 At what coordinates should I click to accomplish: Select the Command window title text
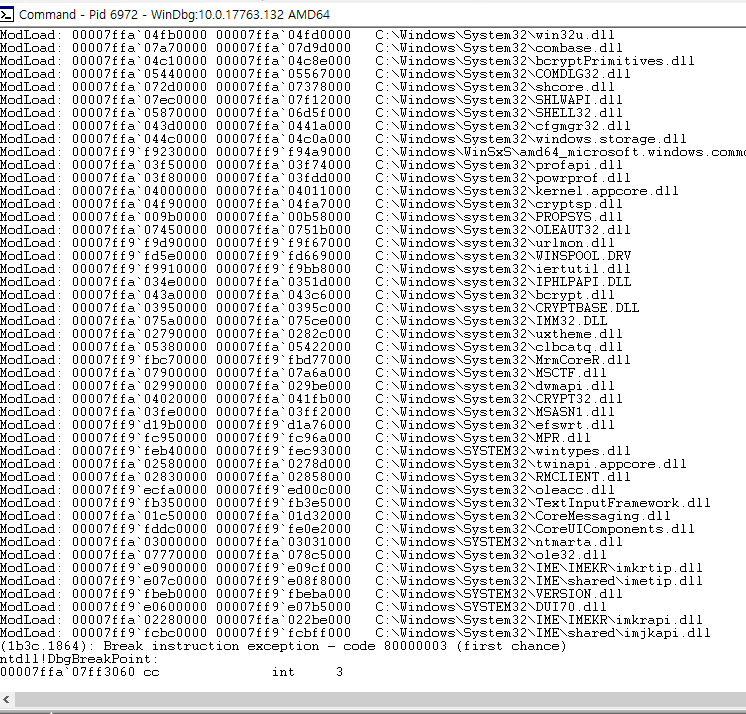(x=174, y=15)
